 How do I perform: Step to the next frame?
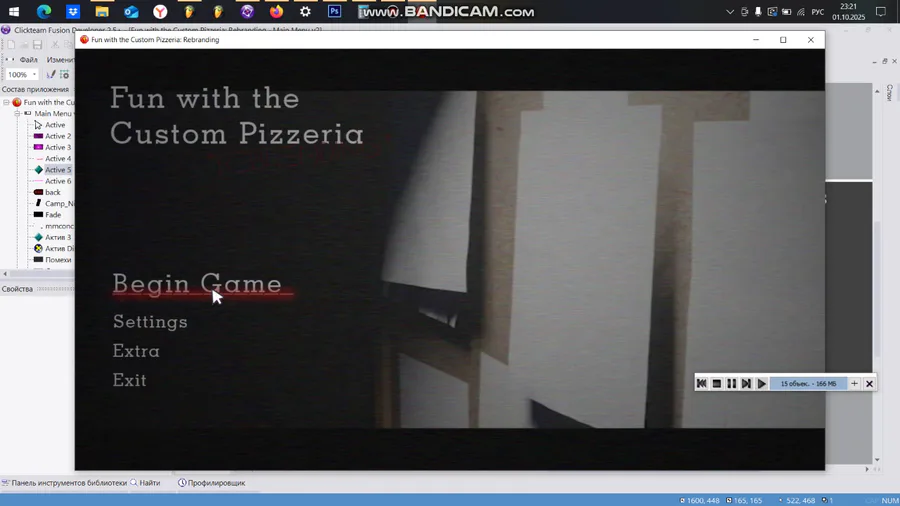(x=746, y=383)
